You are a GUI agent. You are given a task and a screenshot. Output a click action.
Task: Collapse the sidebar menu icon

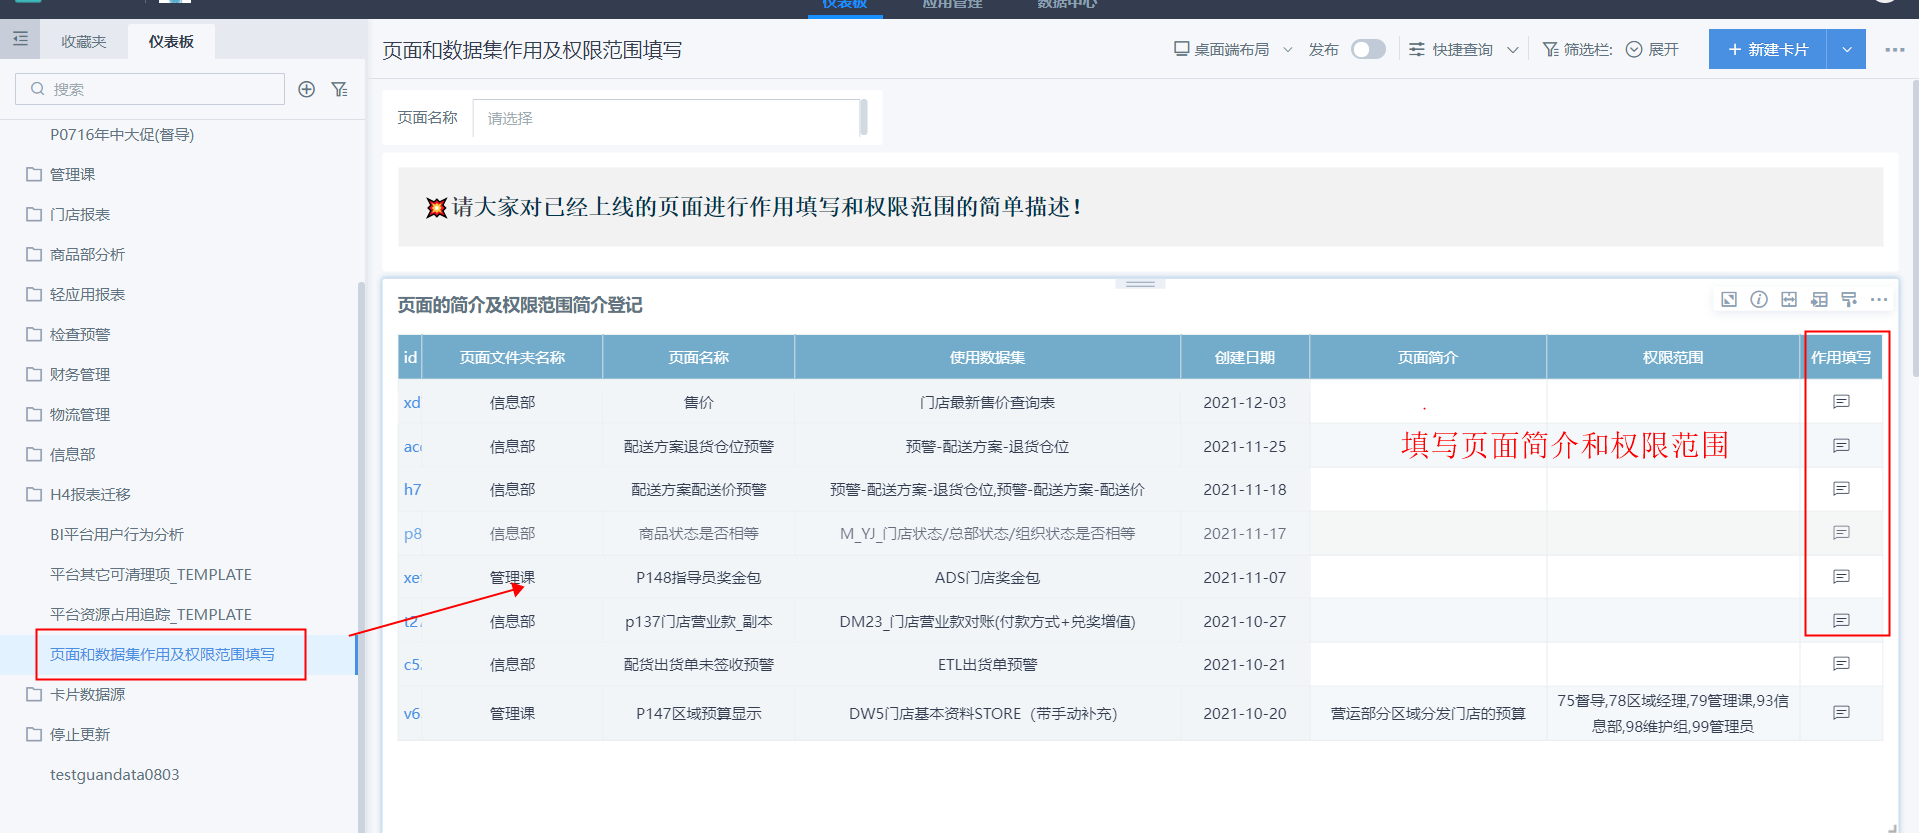click(x=20, y=40)
